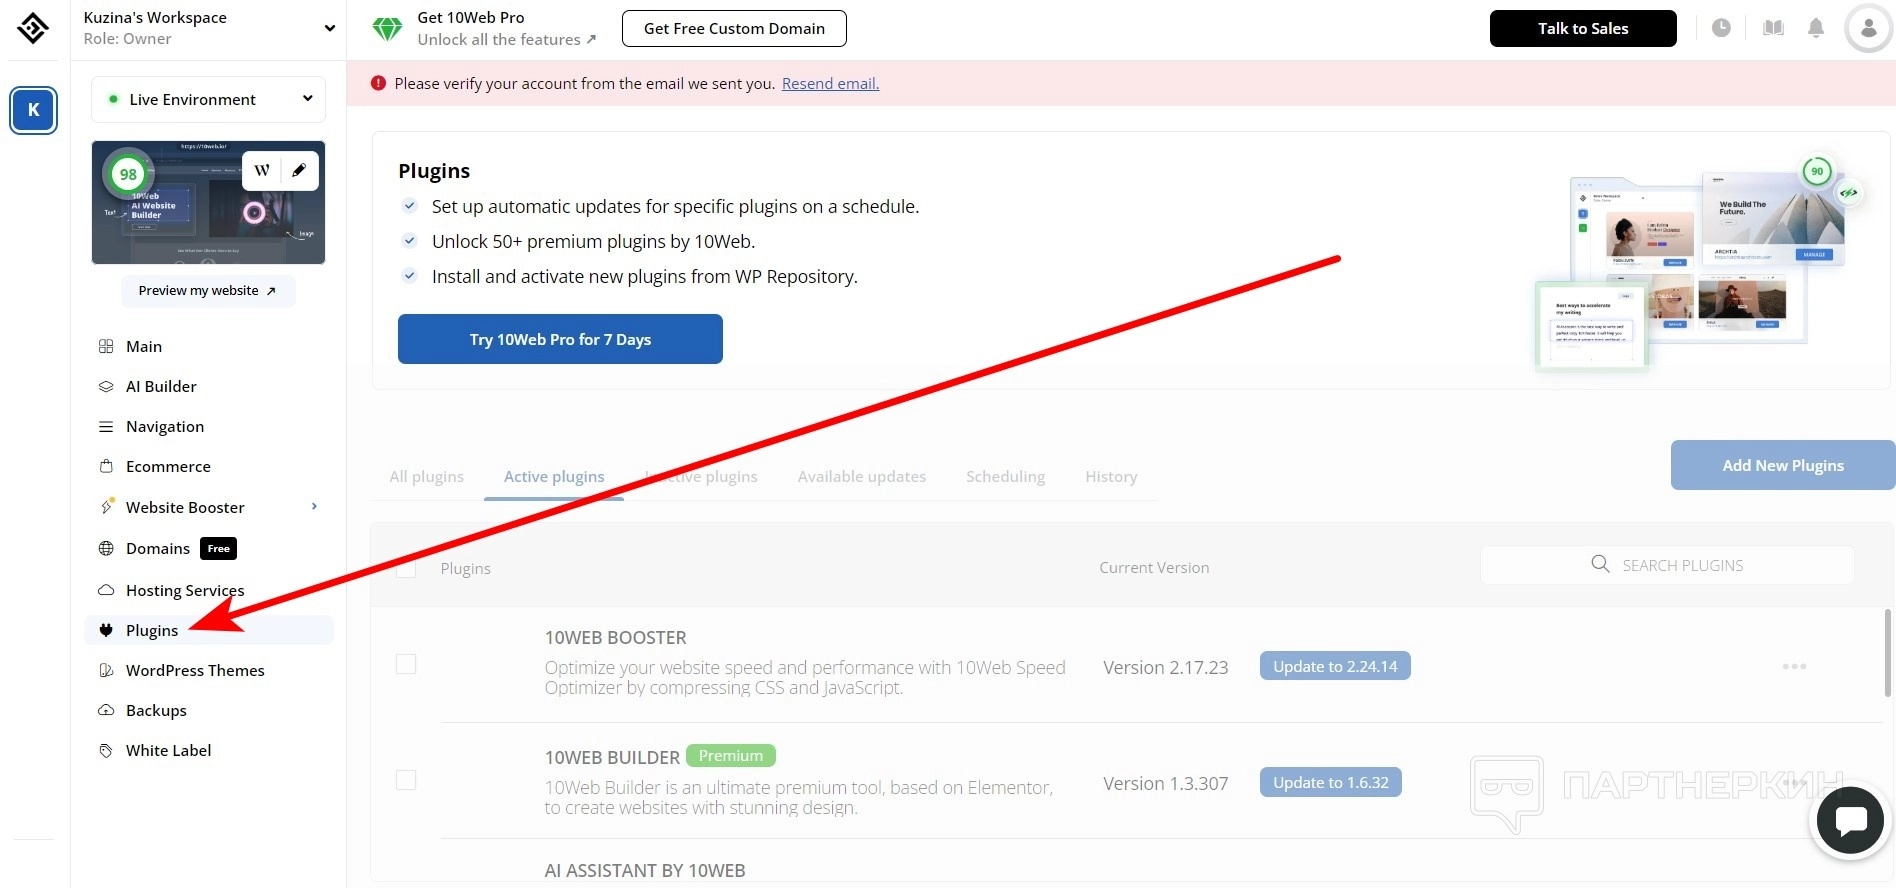Click the Main dashboard grid icon
Image resolution: width=1896 pixels, height=888 pixels.
coord(106,346)
